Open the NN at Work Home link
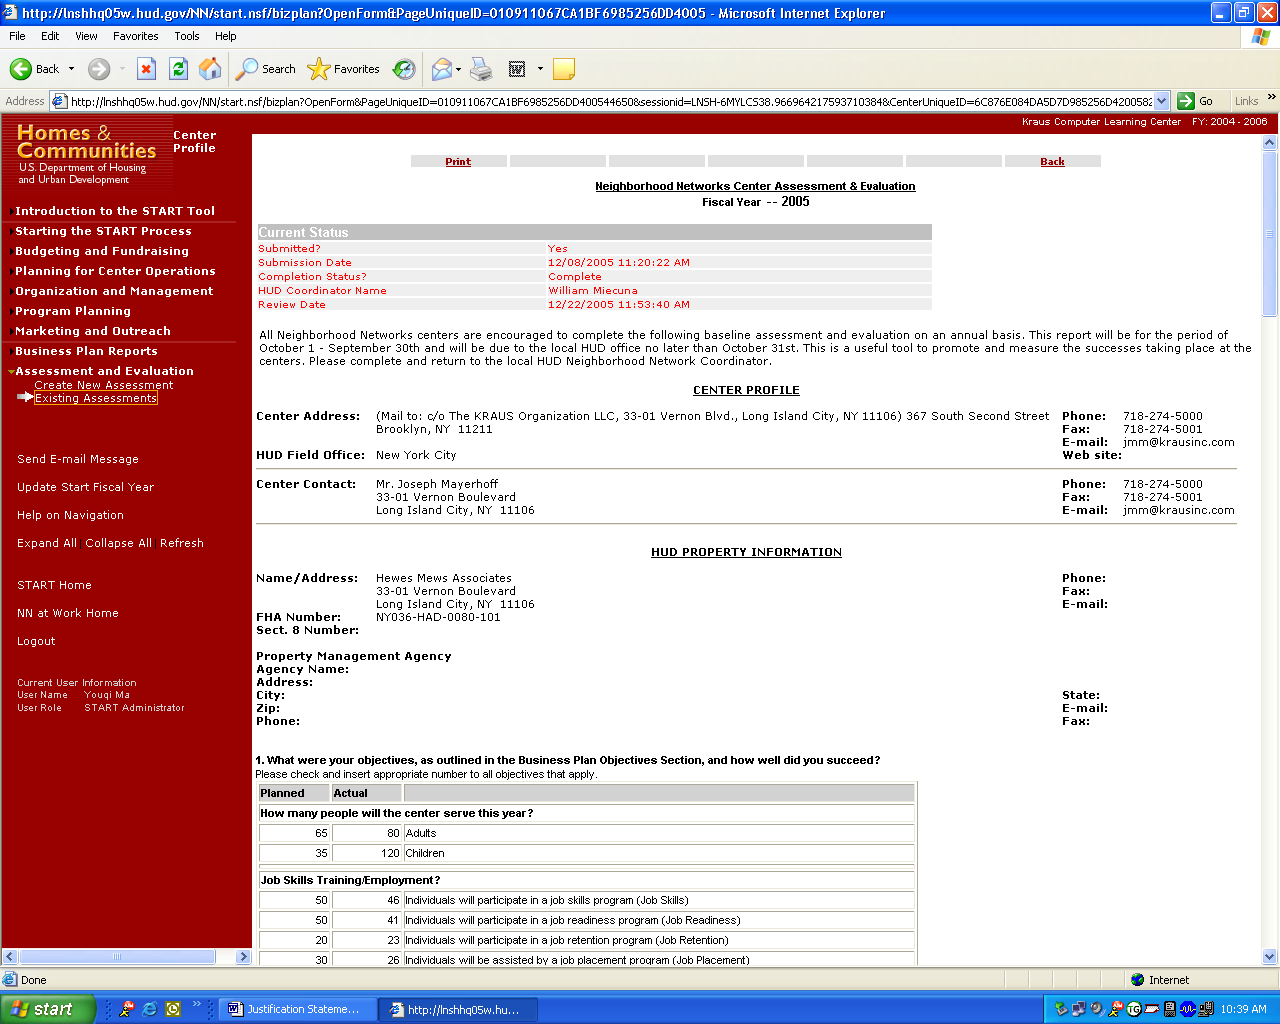Viewport: 1280px width, 1024px height. tap(68, 613)
